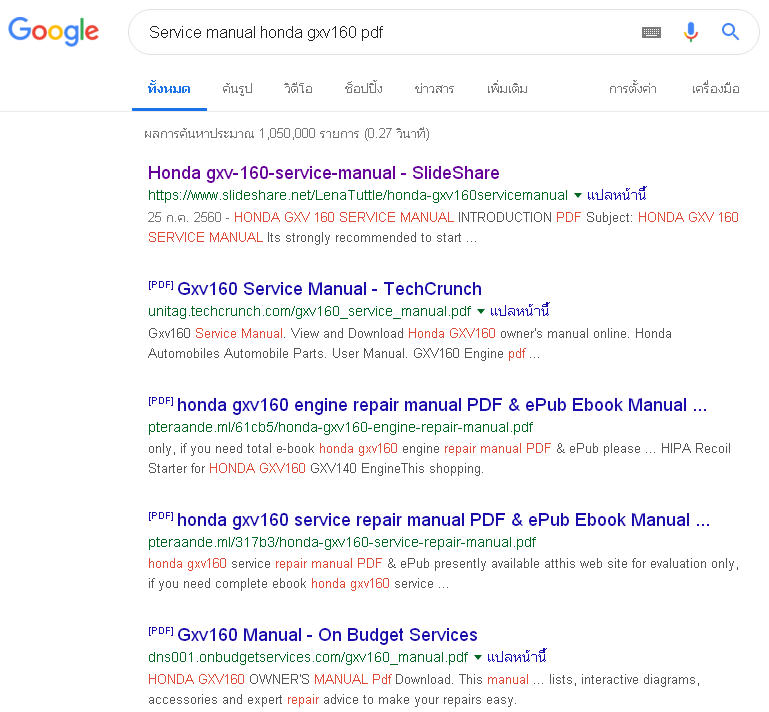Open Honda gxv-160-service-manual SlideShare result
769x712 pixels.
click(323, 173)
